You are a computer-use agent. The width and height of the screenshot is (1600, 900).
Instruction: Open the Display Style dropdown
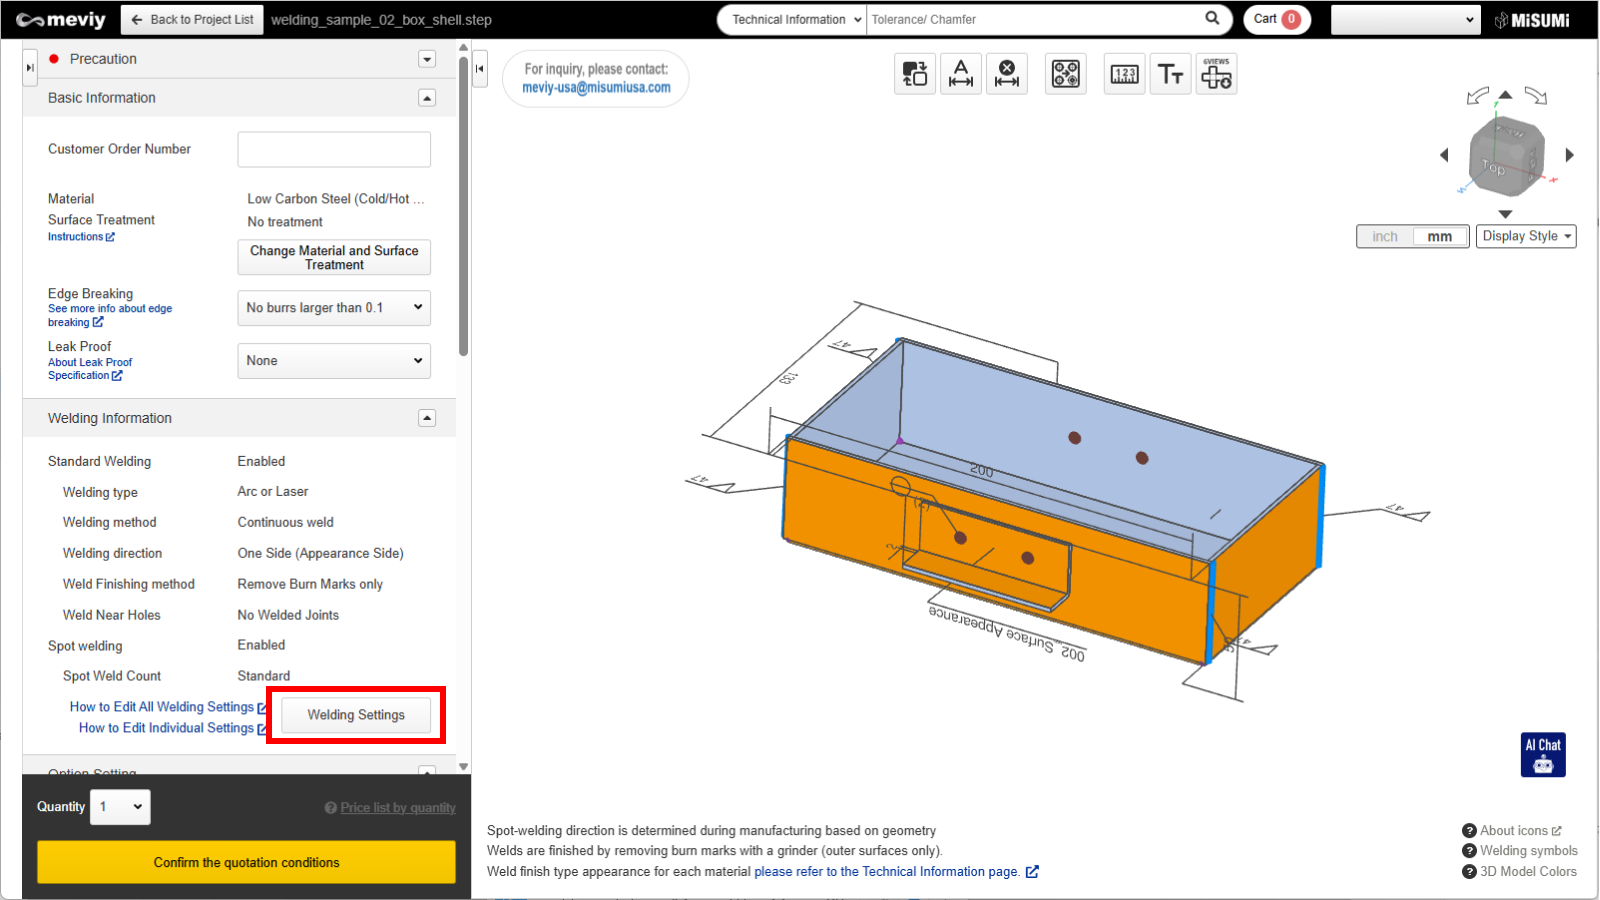1526,236
